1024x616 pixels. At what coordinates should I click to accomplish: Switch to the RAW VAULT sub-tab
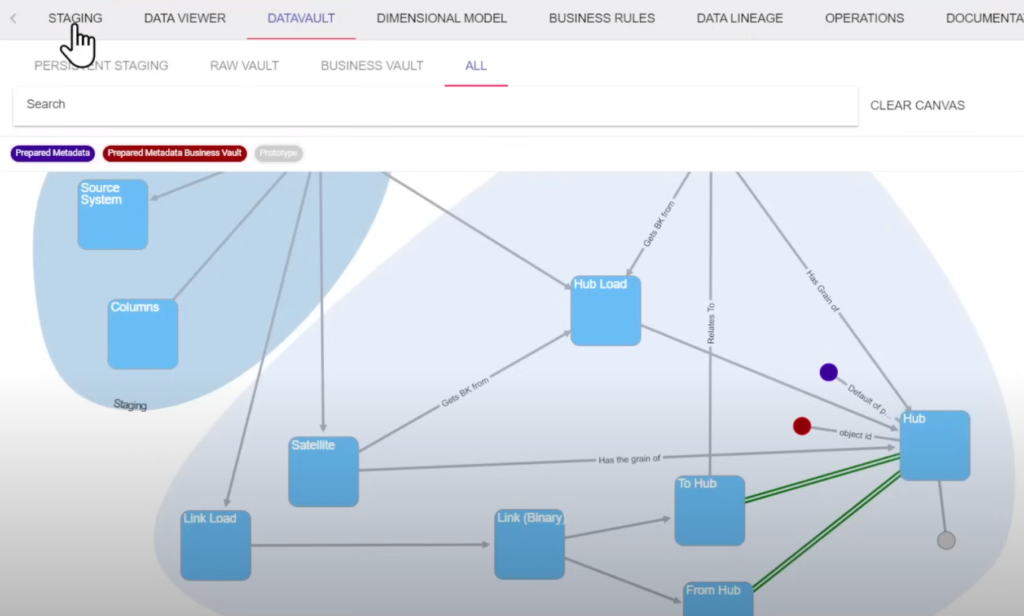pyautogui.click(x=243, y=65)
